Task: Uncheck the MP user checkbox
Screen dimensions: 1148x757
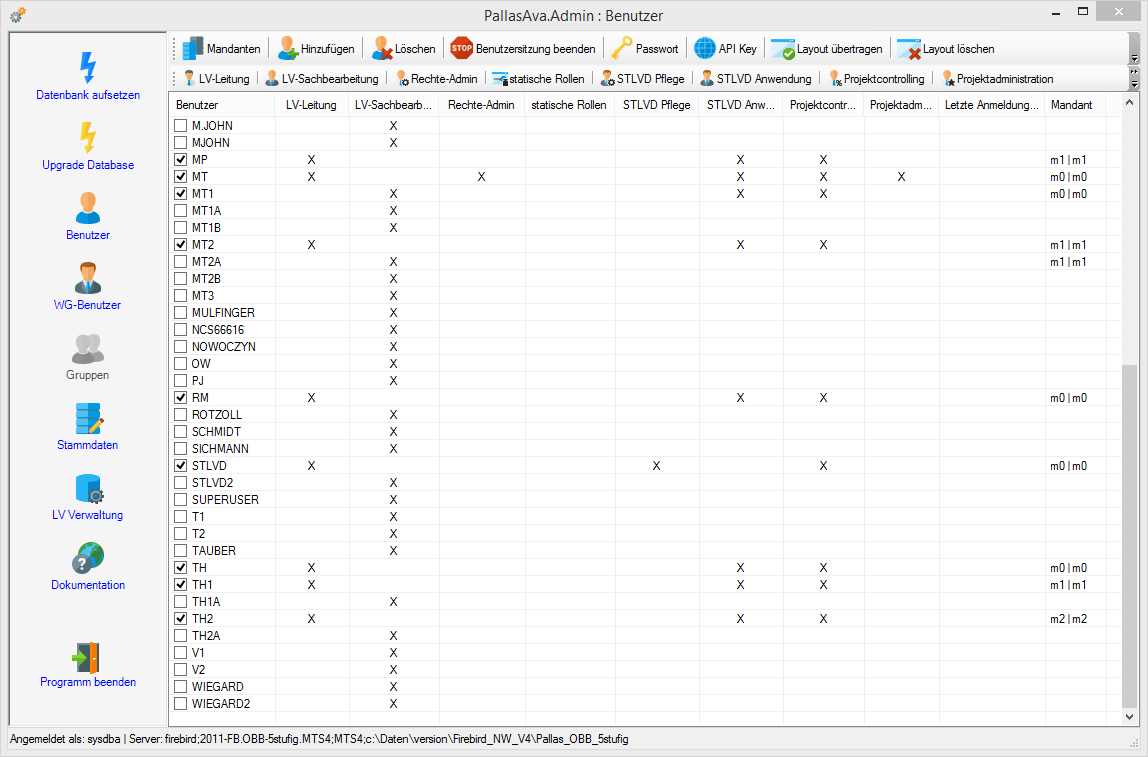Action: [181, 160]
